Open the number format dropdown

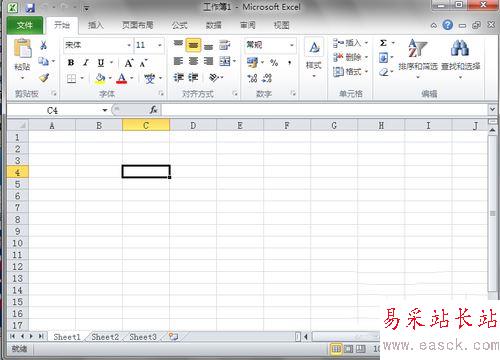pyautogui.click(x=292, y=45)
